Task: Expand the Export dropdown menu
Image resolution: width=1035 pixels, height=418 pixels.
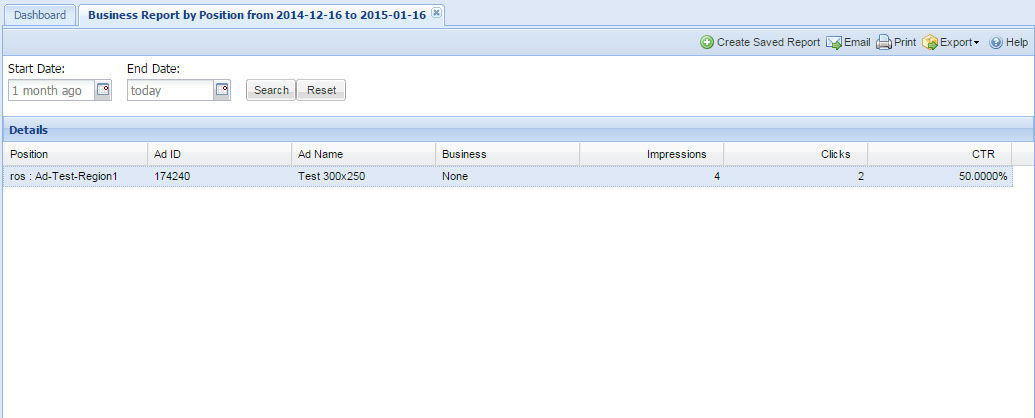Action: pos(976,43)
